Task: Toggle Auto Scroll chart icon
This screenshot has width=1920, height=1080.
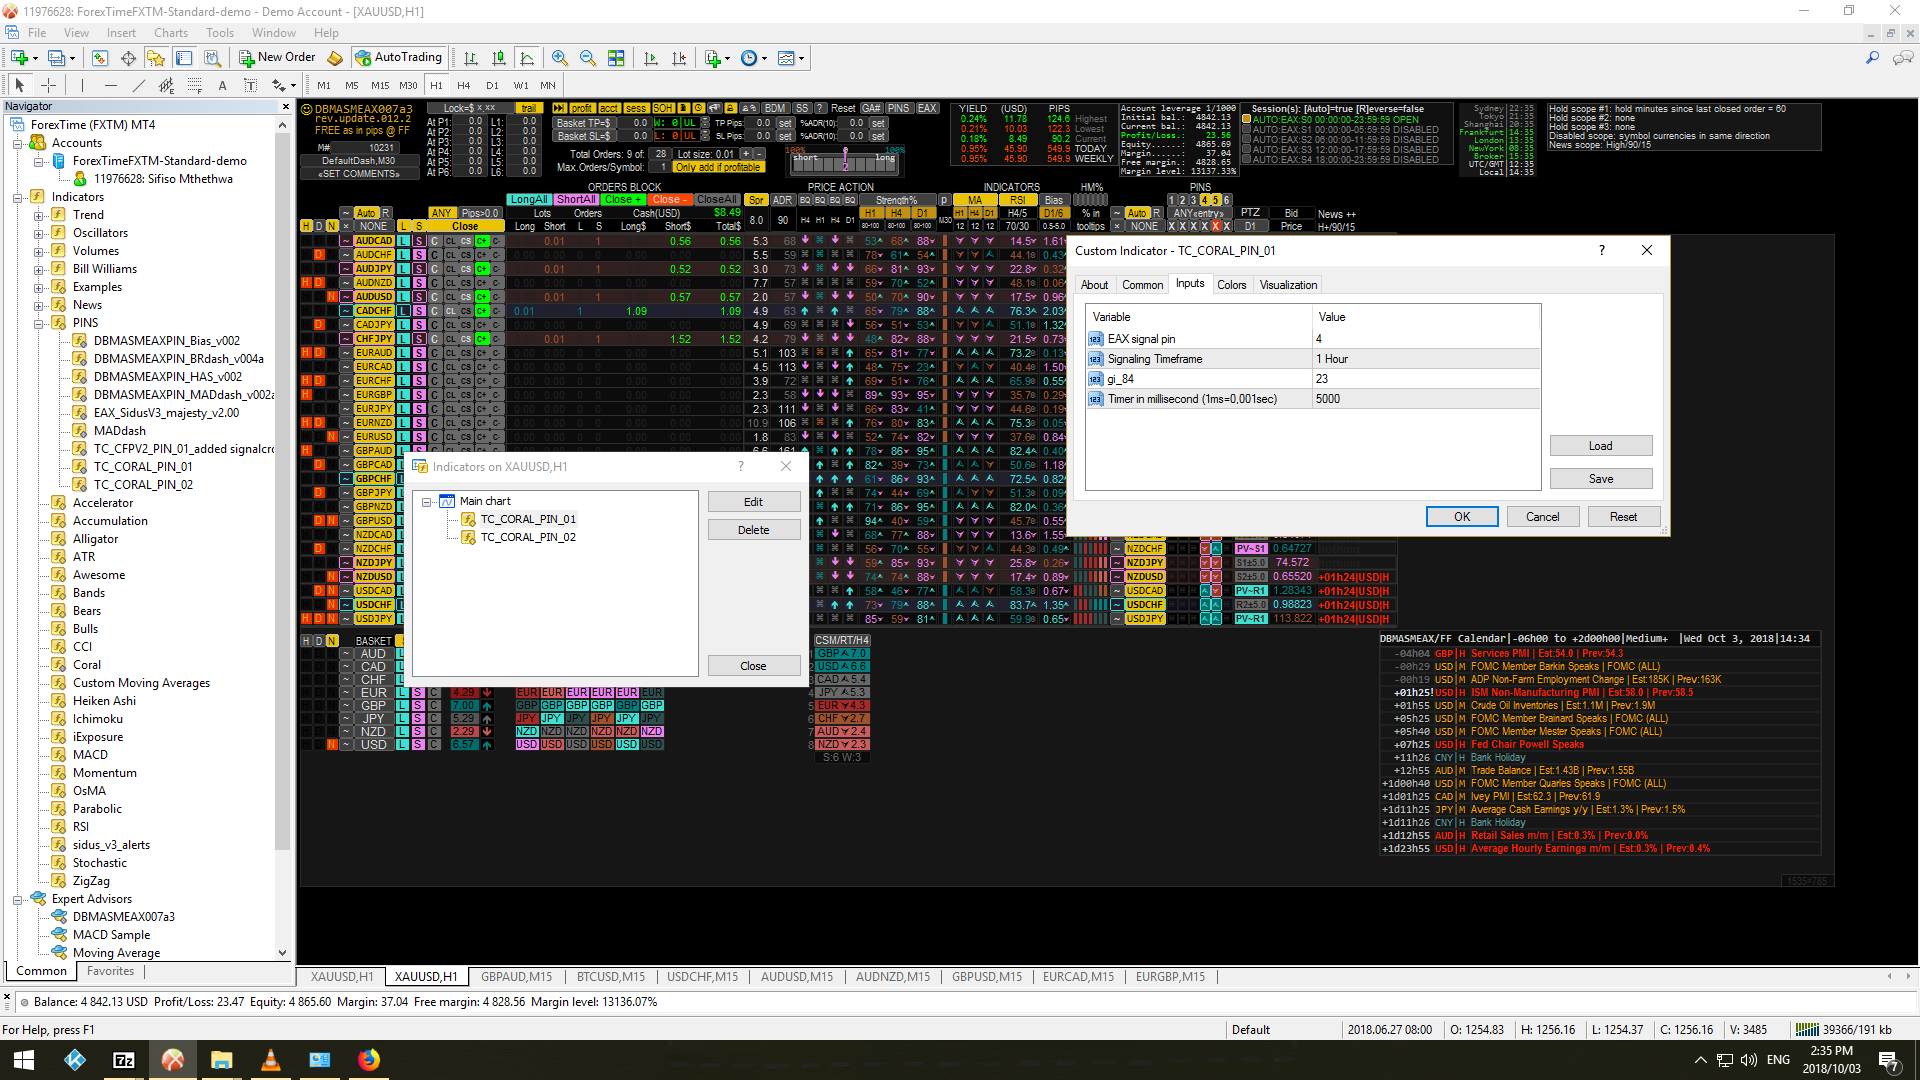Action: click(651, 58)
